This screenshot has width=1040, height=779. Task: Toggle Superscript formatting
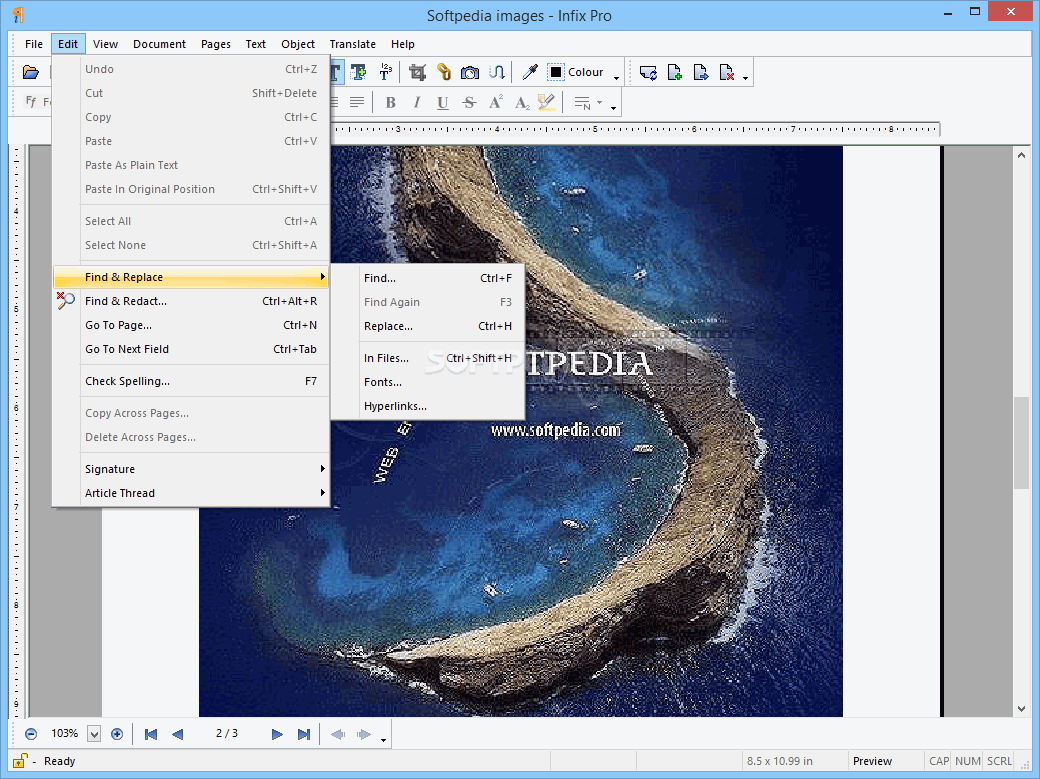495,102
